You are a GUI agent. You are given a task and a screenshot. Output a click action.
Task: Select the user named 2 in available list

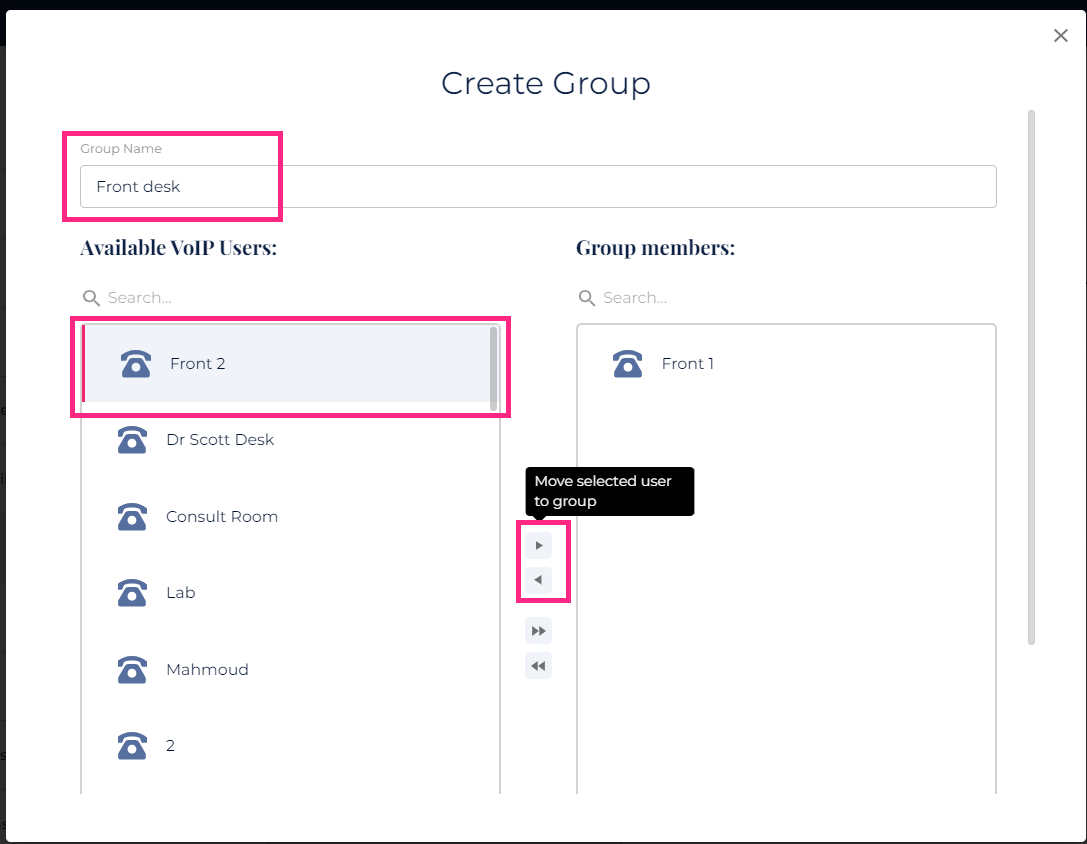(170, 746)
